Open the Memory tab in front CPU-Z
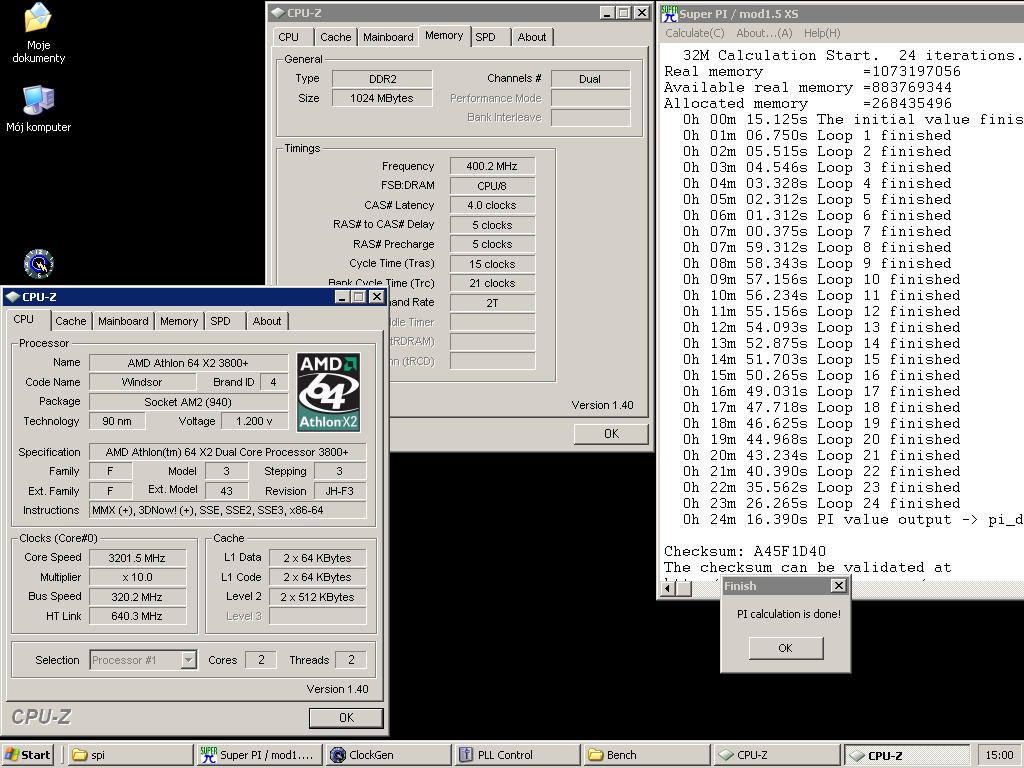This screenshot has width=1024, height=768. (x=178, y=321)
